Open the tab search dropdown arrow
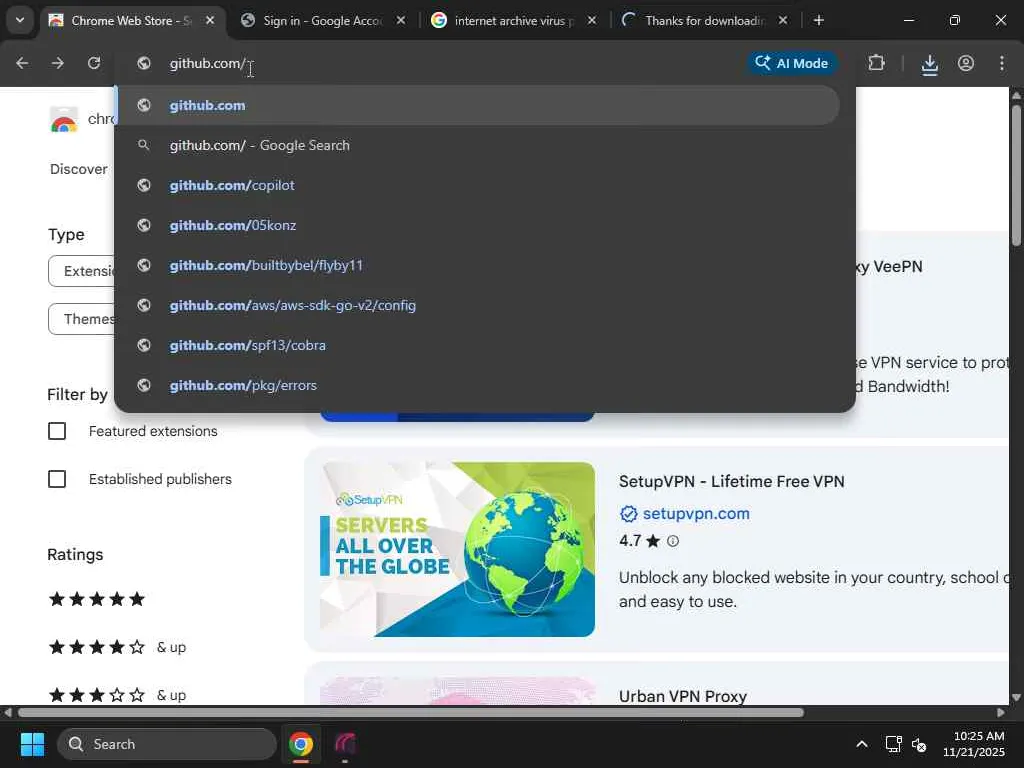1024x768 pixels. coord(20,20)
